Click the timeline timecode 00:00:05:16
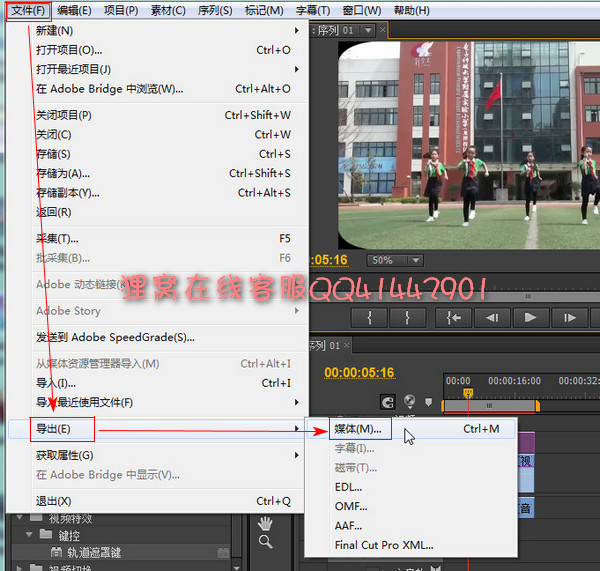Screen dimensions: 600x571 pyautogui.click(x=359, y=372)
